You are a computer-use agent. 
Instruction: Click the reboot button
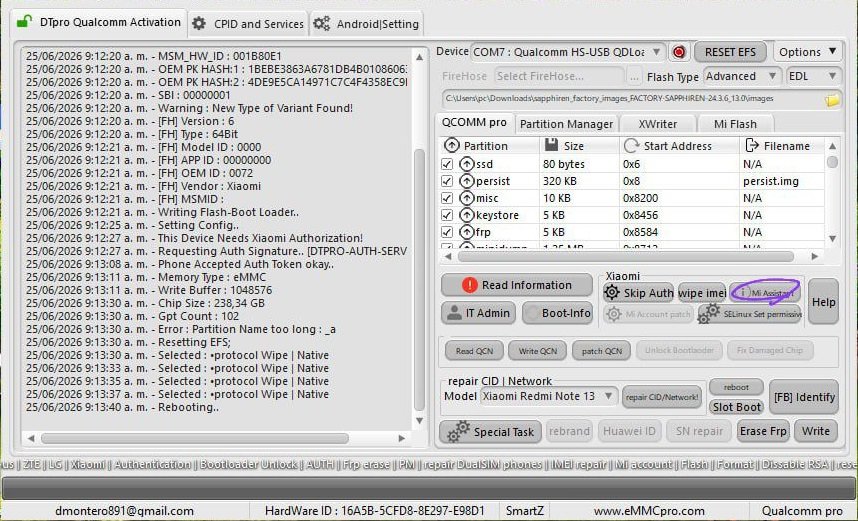click(736, 387)
